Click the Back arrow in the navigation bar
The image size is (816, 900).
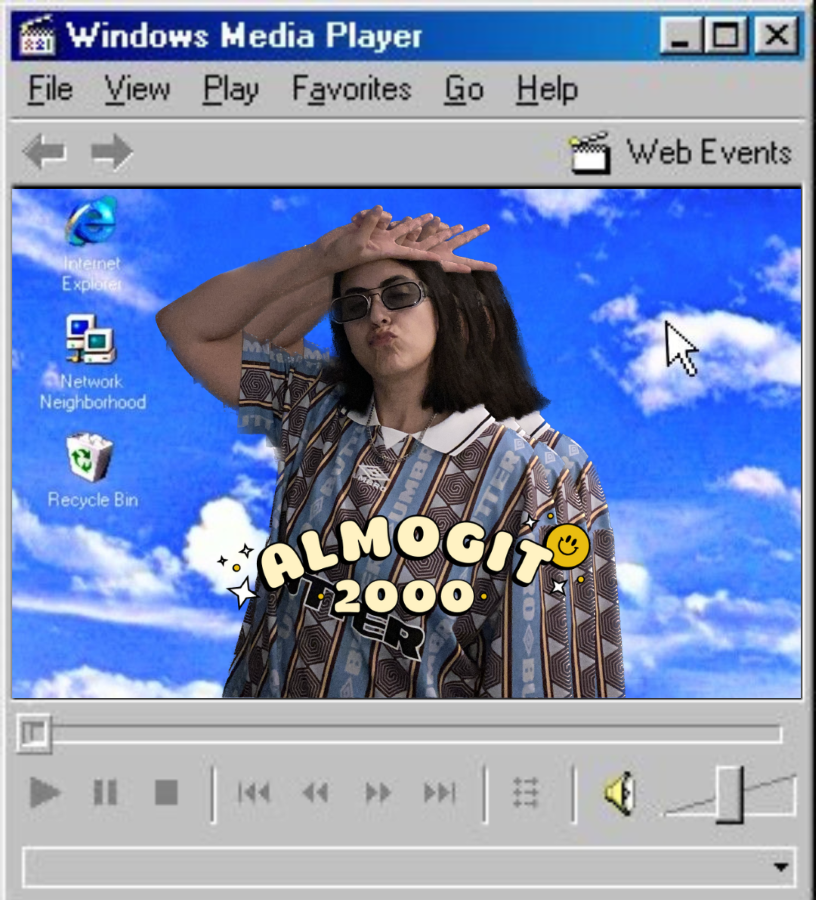click(x=45, y=152)
